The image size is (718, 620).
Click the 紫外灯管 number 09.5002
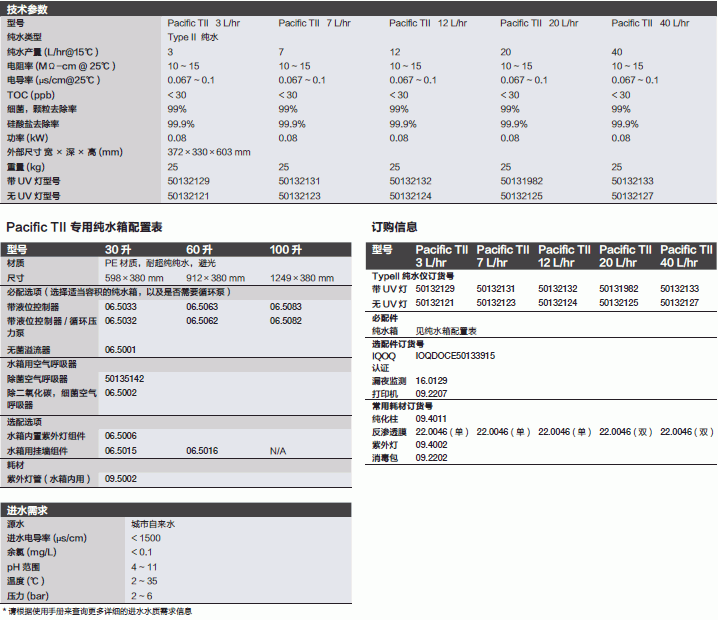(x=121, y=479)
